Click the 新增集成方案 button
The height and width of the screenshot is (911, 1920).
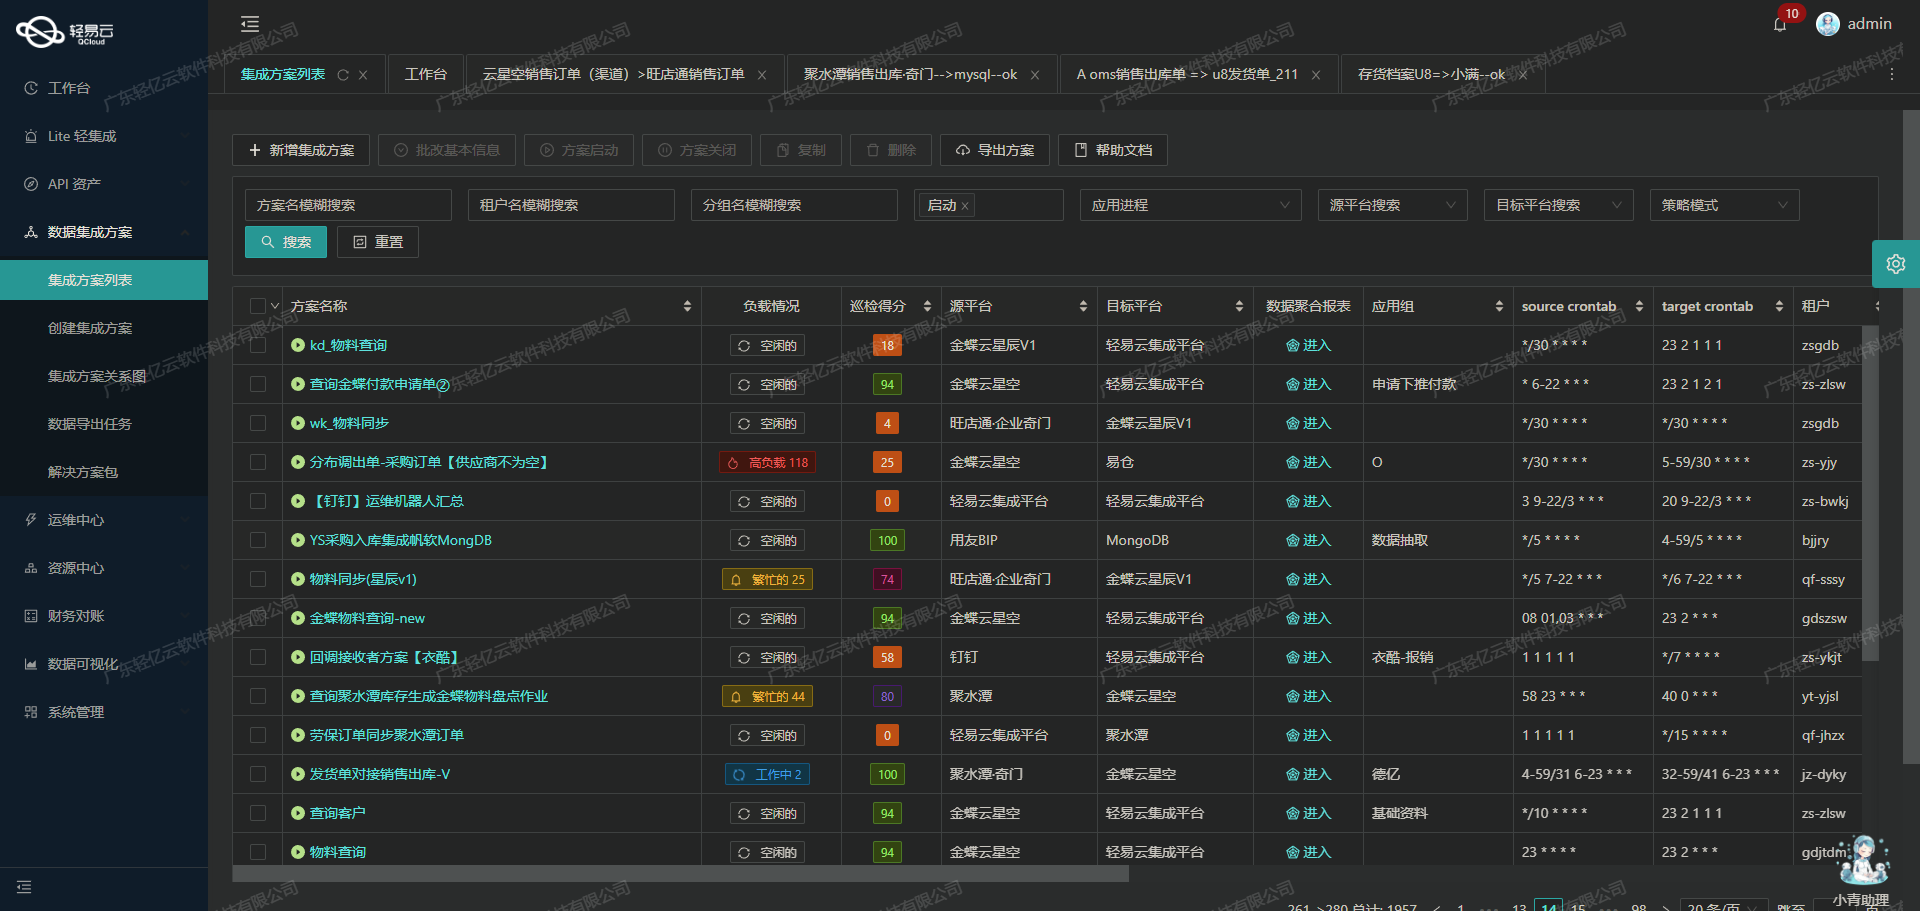pyautogui.click(x=300, y=150)
